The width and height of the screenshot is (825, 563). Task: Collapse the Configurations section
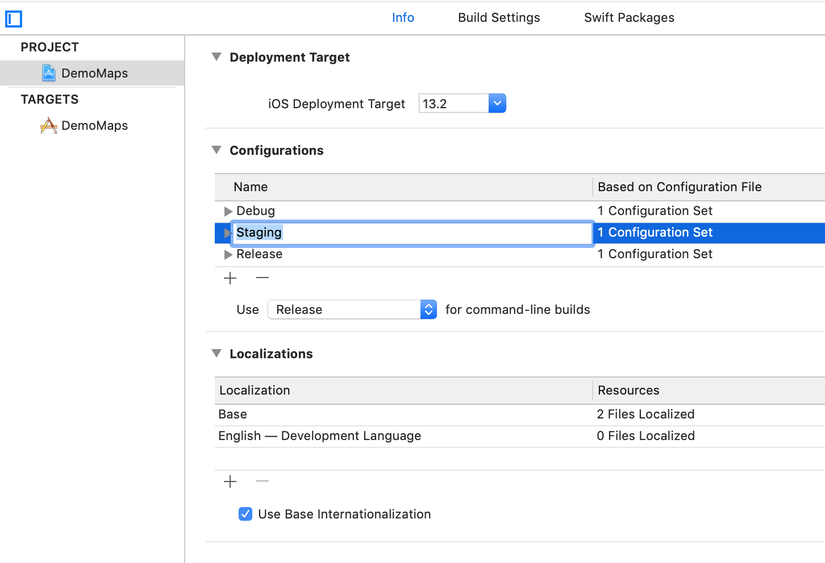click(216, 150)
